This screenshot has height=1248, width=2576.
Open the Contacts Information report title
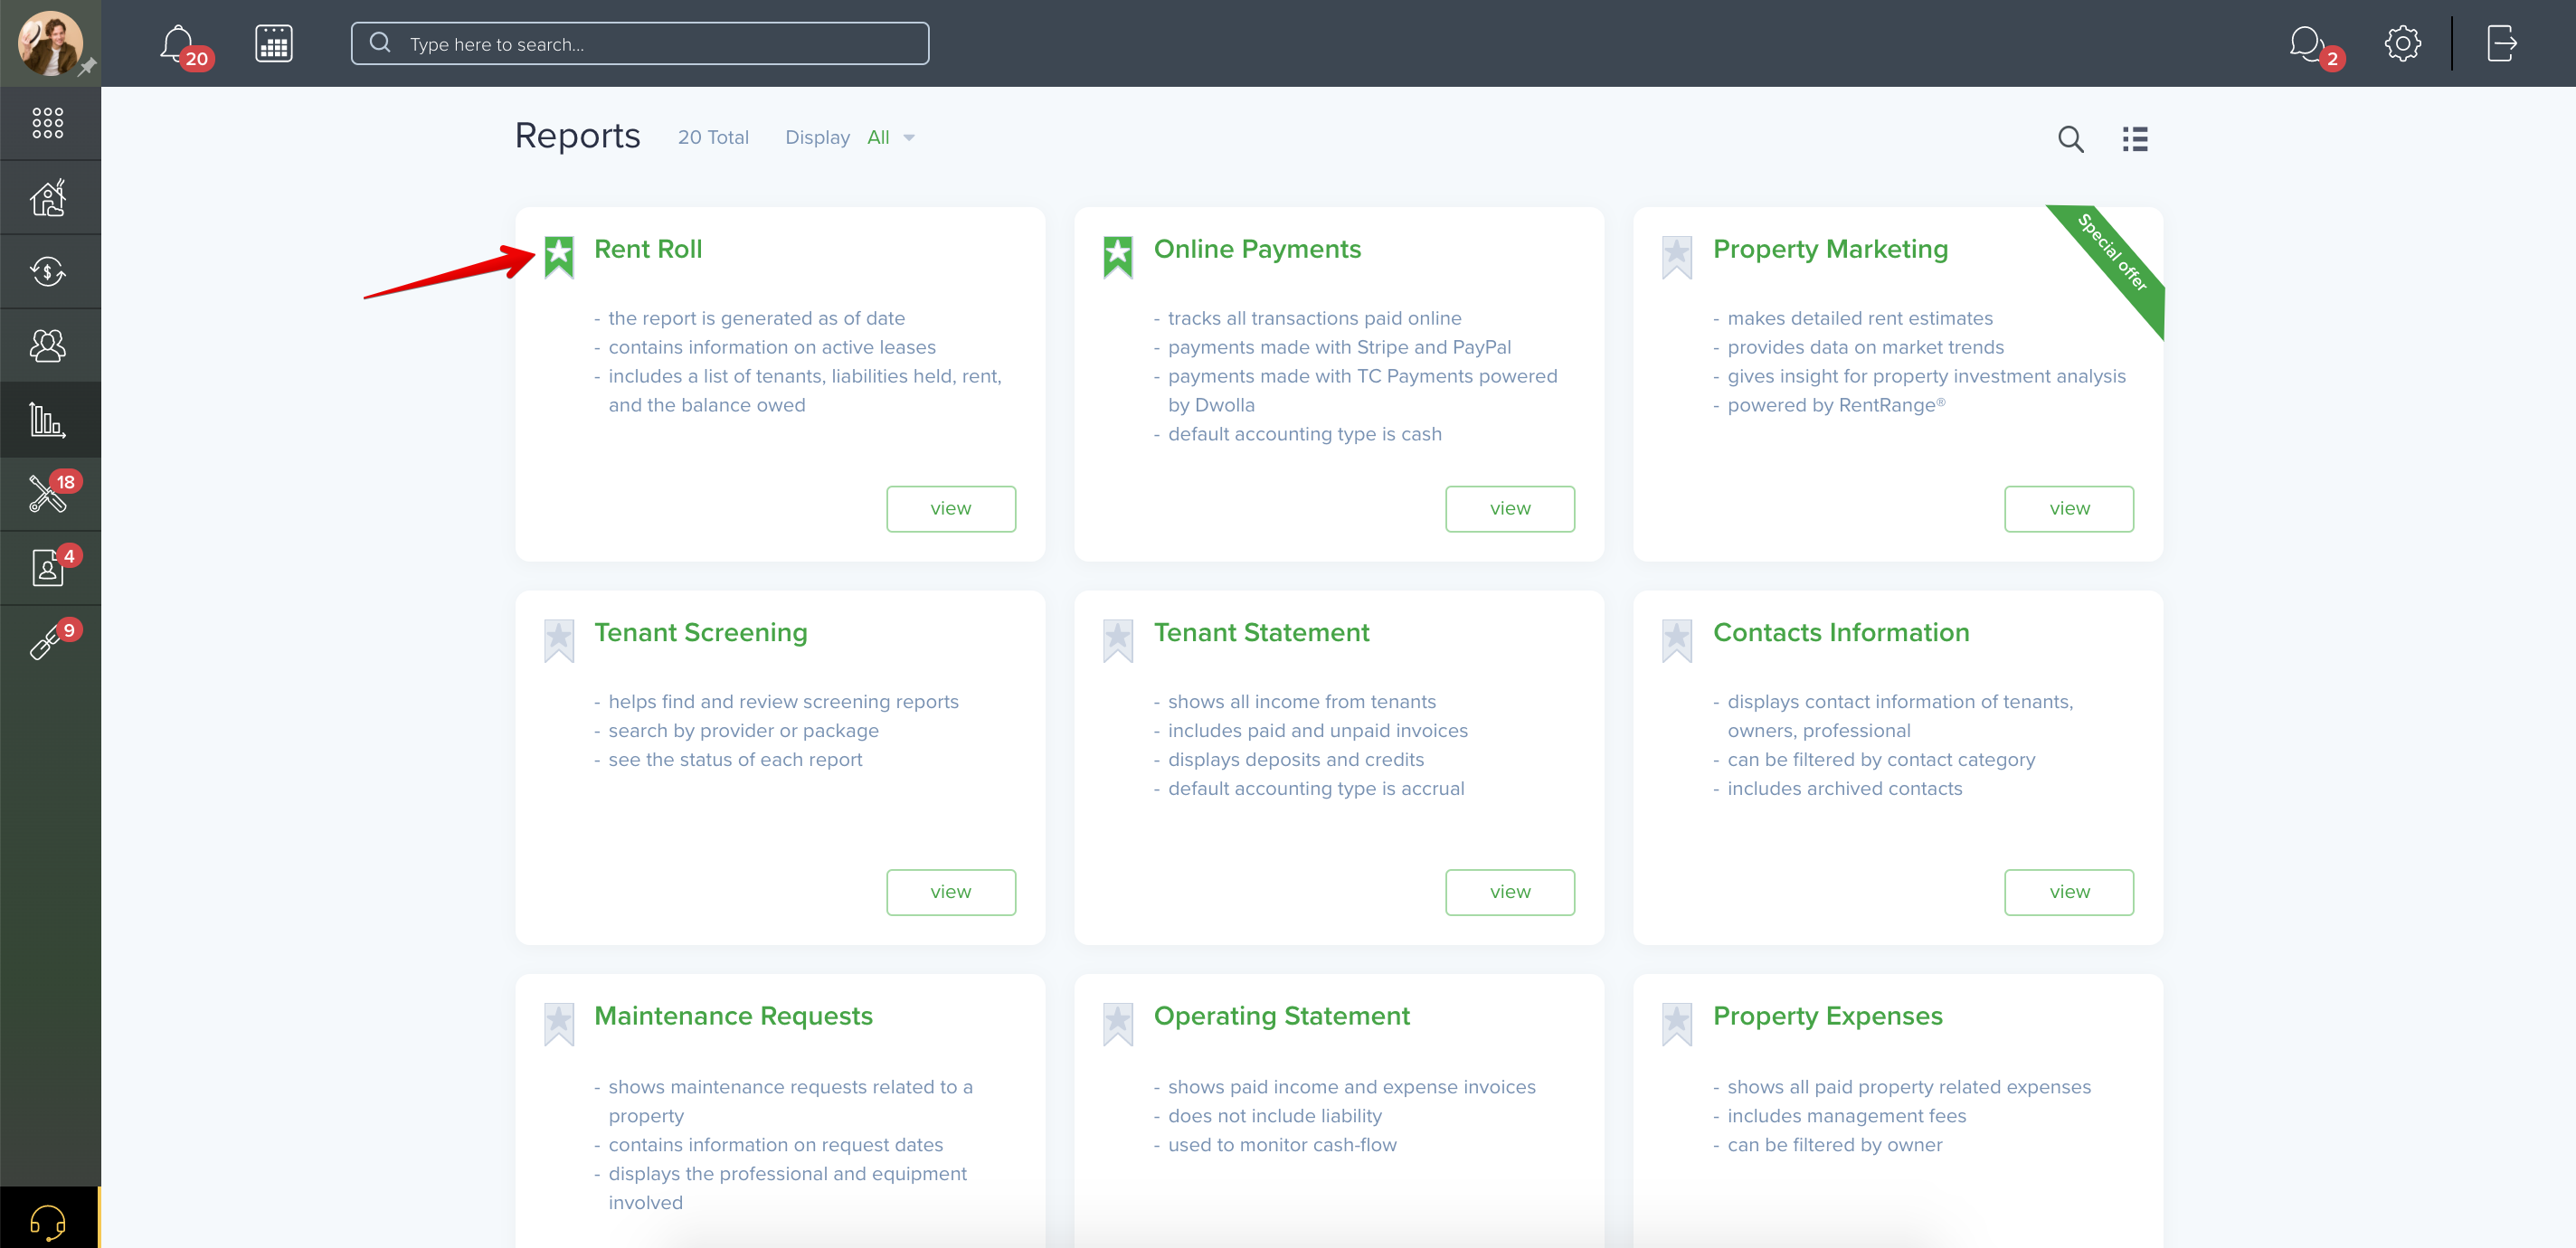point(1841,633)
